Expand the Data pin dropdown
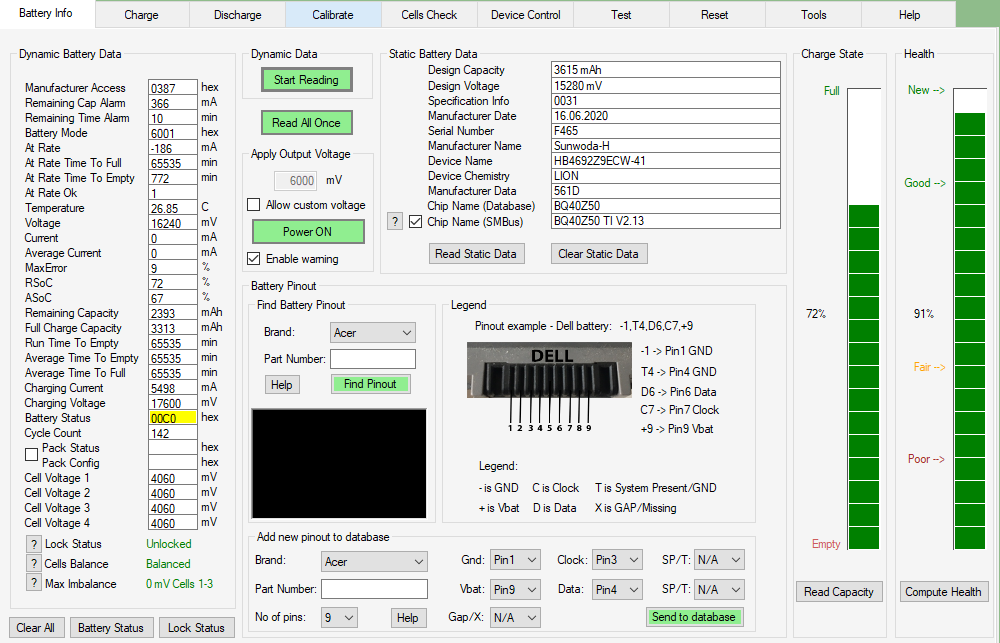Viewport: 1000px width, 643px height. point(617,589)
